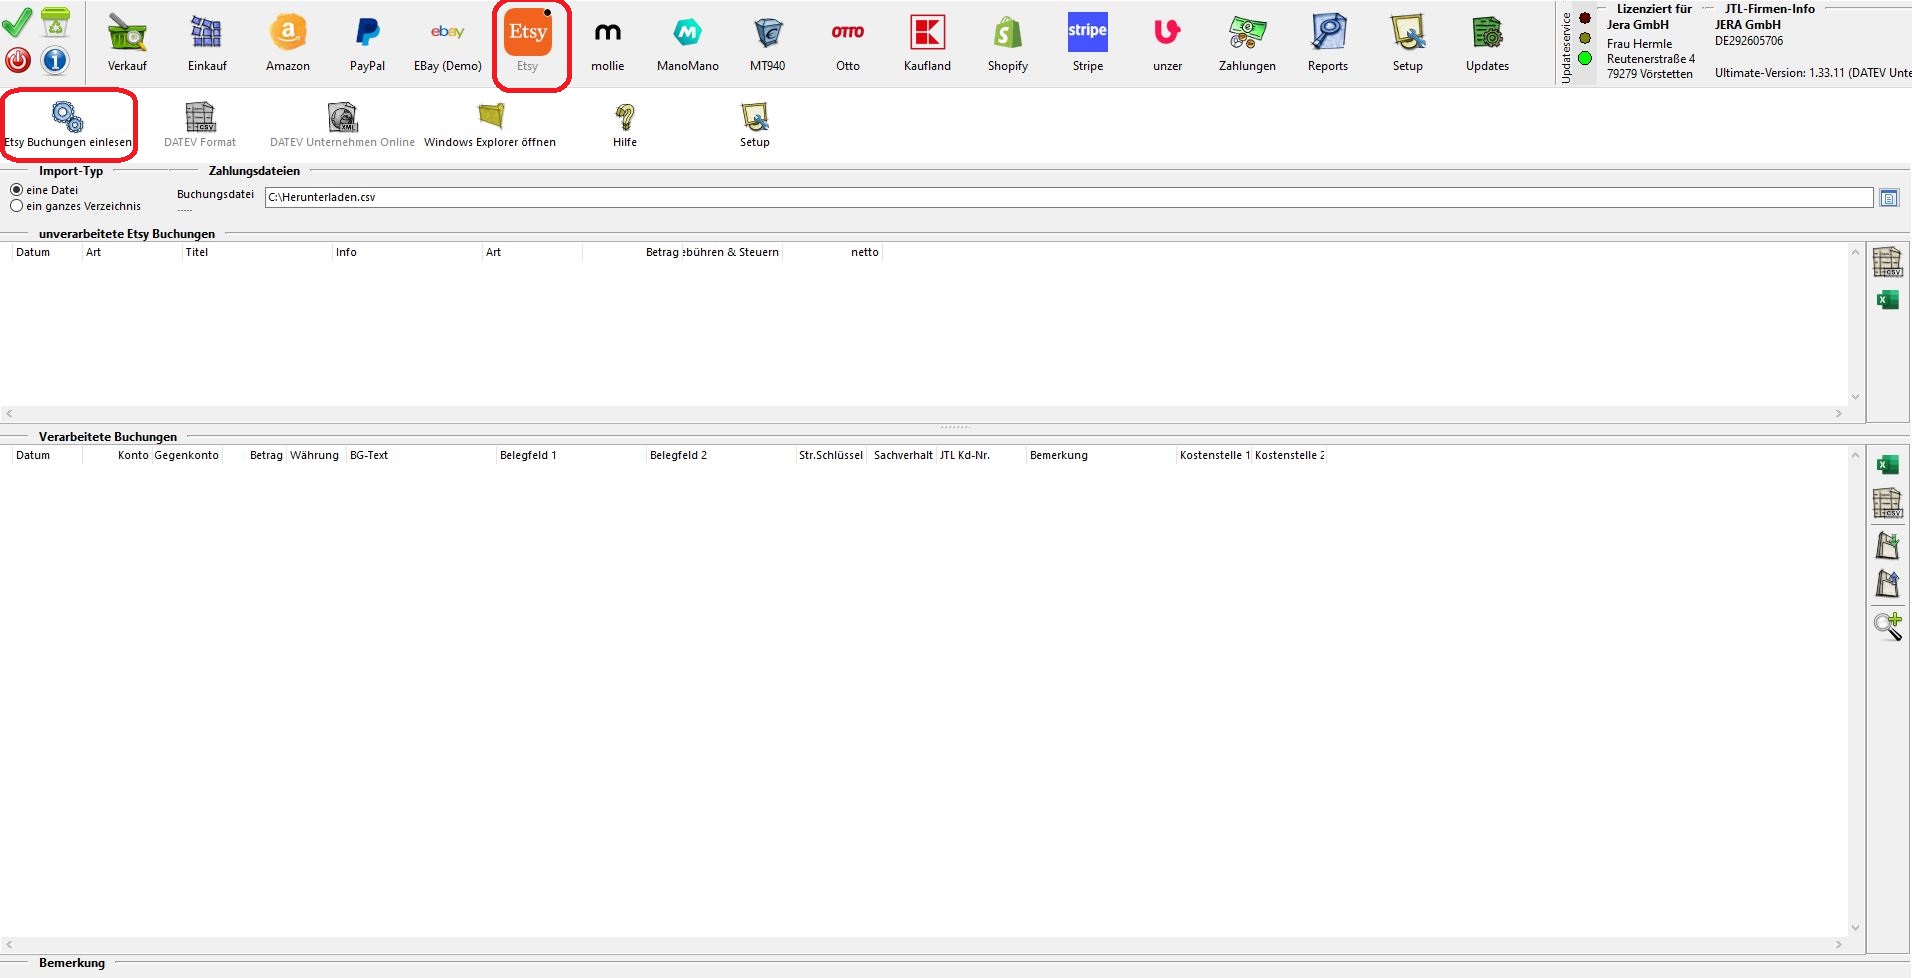Sort by the Betrag column header
The width and height of the screenshot is (1912, 978).
tap(266, 455)
